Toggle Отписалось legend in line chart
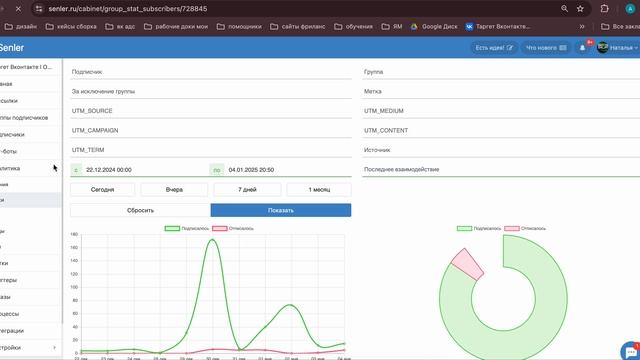The image size is (640, 360). (x=233, y=229)
